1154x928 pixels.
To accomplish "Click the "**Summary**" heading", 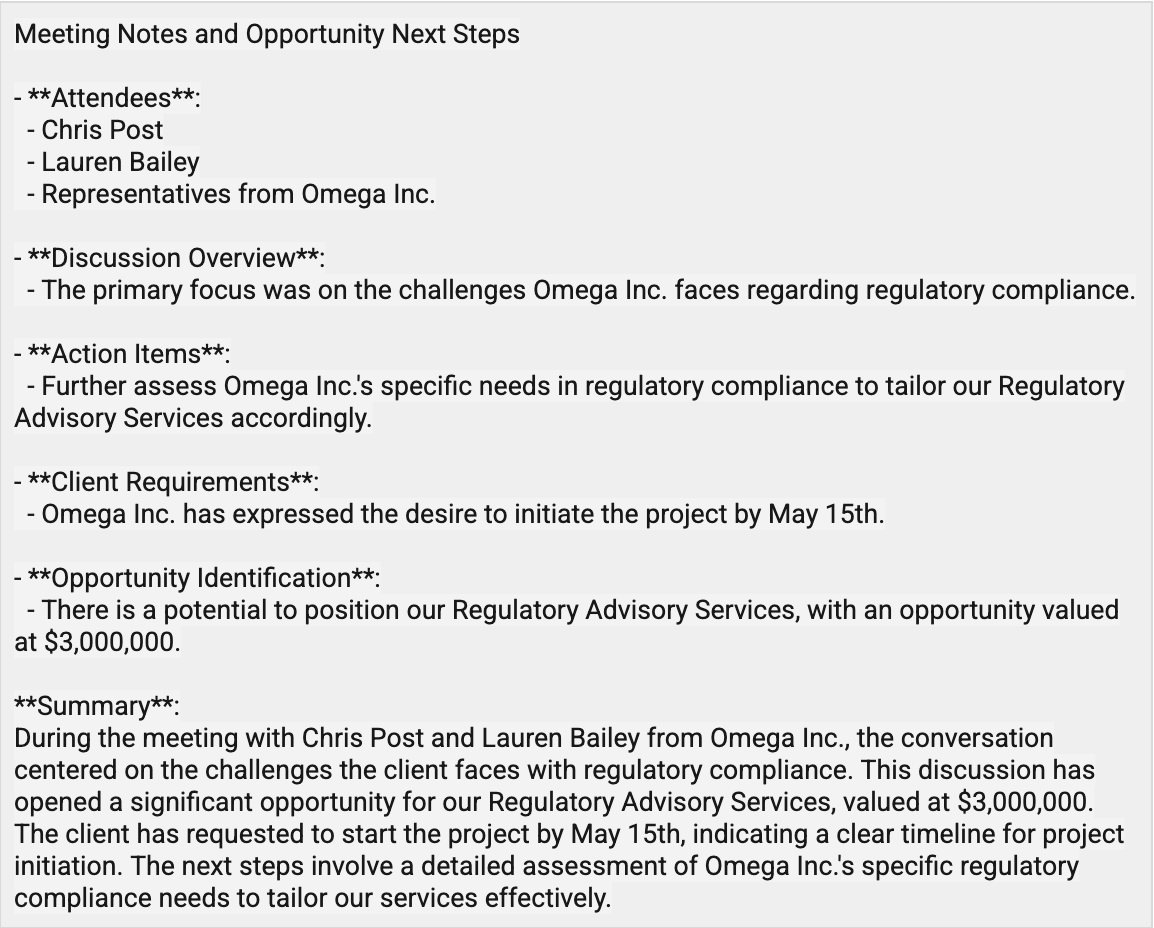I will point(97,706).
